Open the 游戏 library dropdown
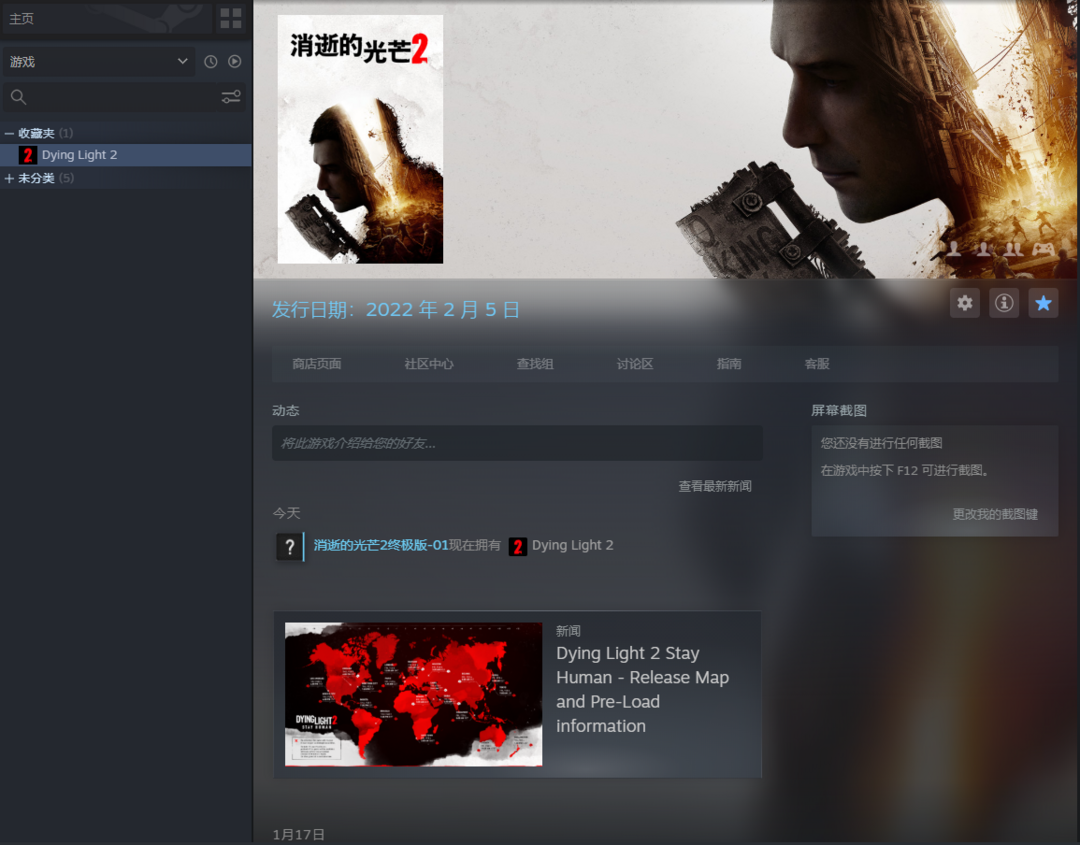Viewport: 1080px width, 845px height. point(98,62)
